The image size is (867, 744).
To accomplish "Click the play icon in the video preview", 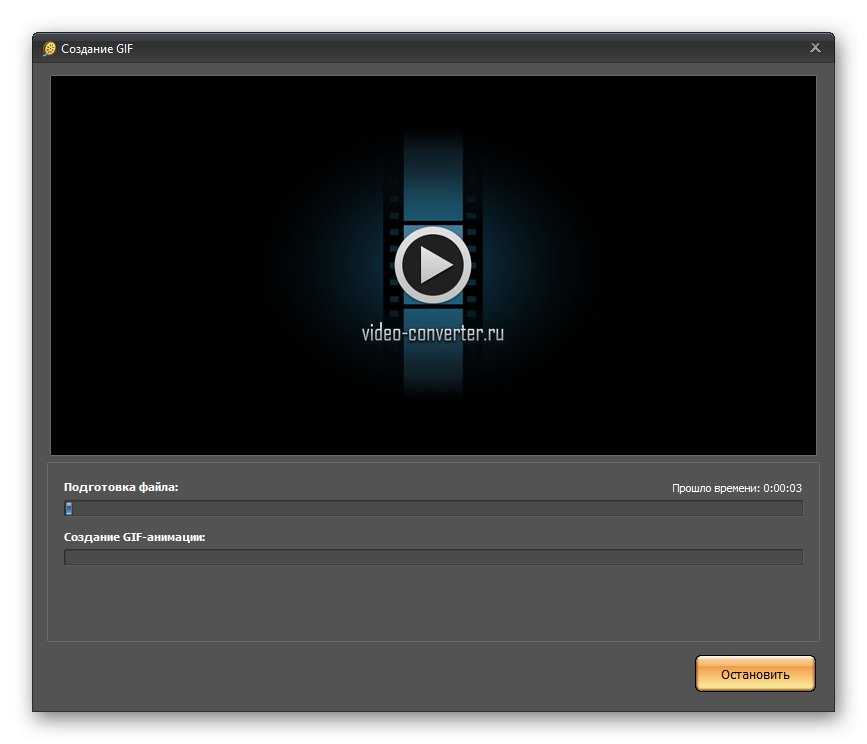I will pos(432,265).
